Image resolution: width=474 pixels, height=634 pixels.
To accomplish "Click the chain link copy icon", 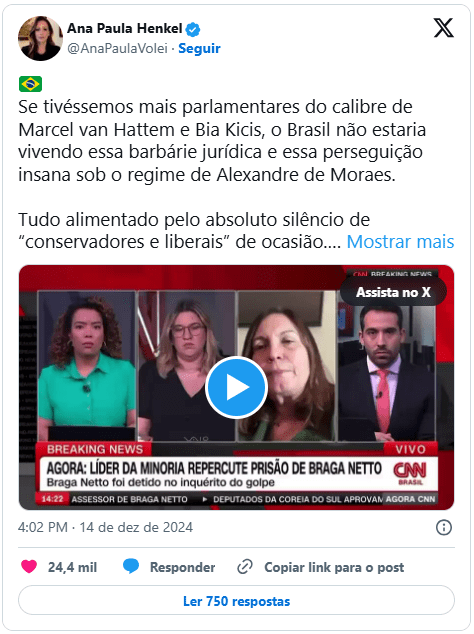I will (245, 567).
